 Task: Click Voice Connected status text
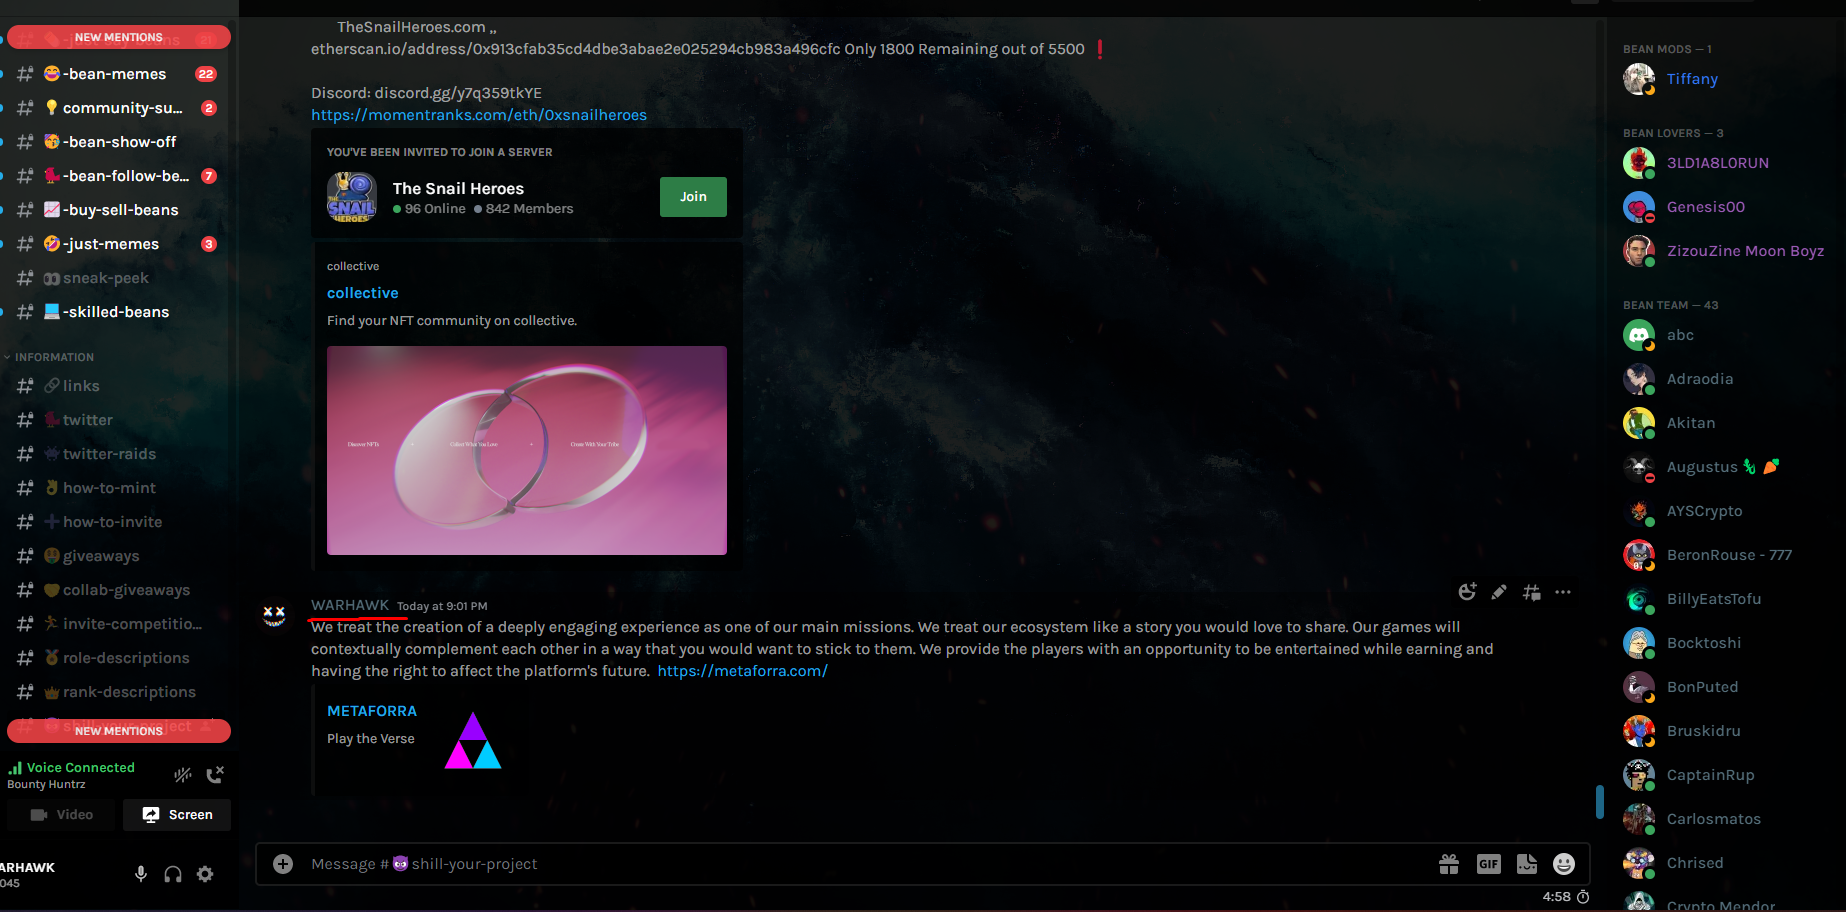(80, 767)
